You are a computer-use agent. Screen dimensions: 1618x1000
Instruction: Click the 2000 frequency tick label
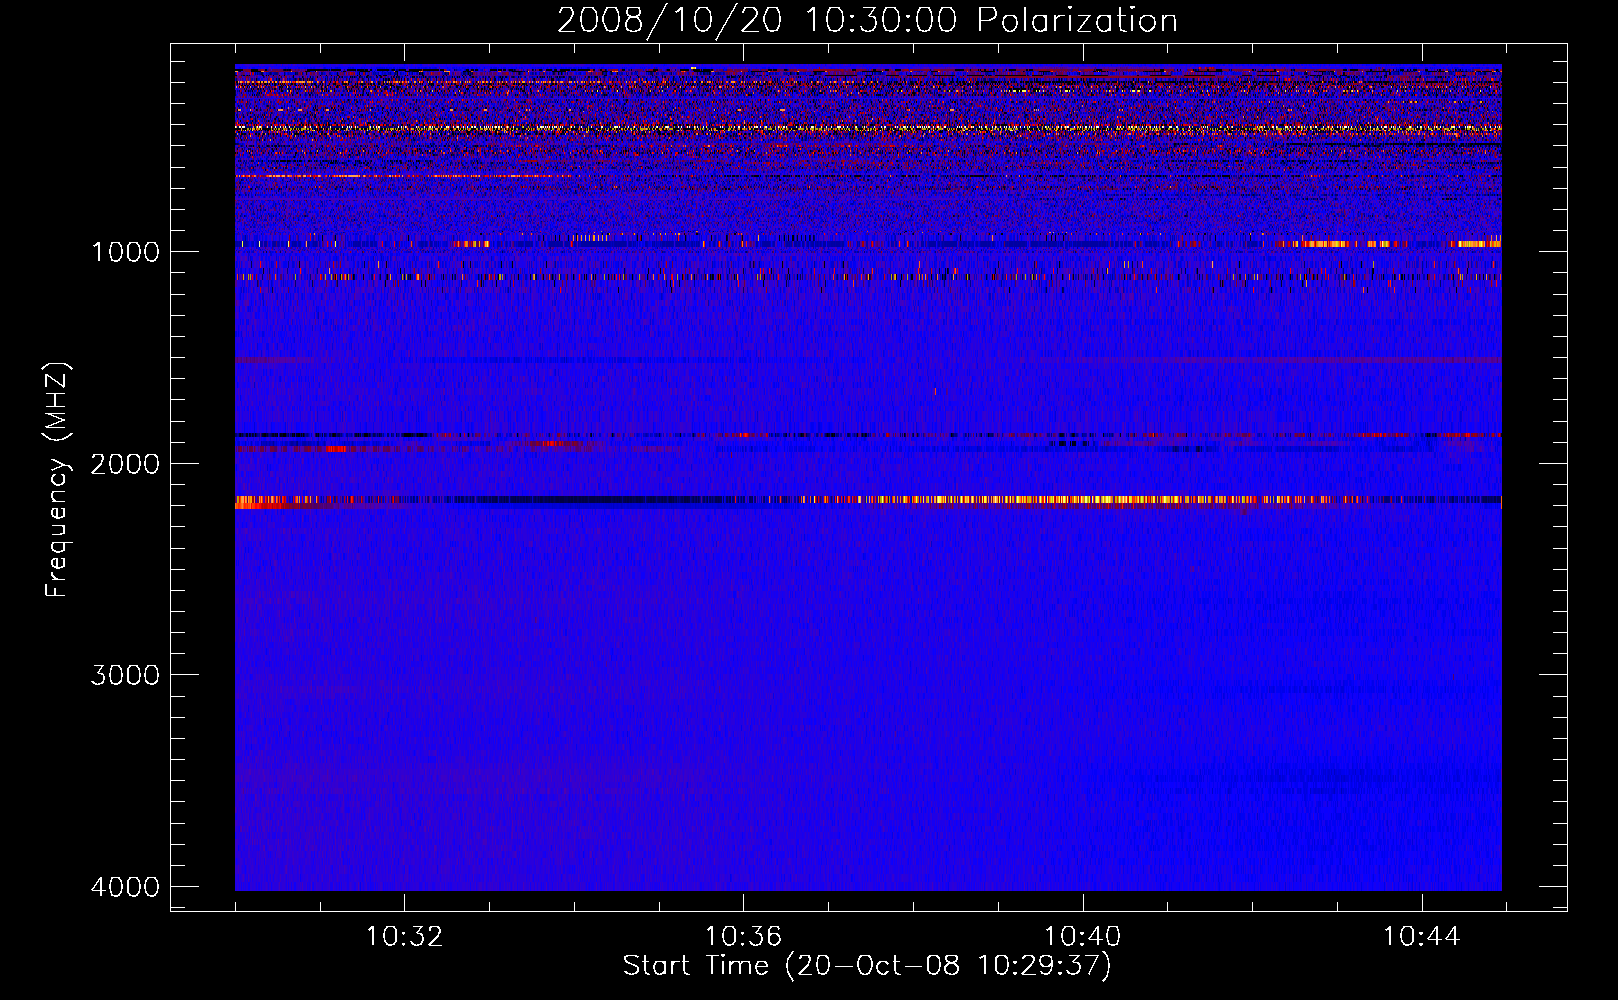pos(125,464)
